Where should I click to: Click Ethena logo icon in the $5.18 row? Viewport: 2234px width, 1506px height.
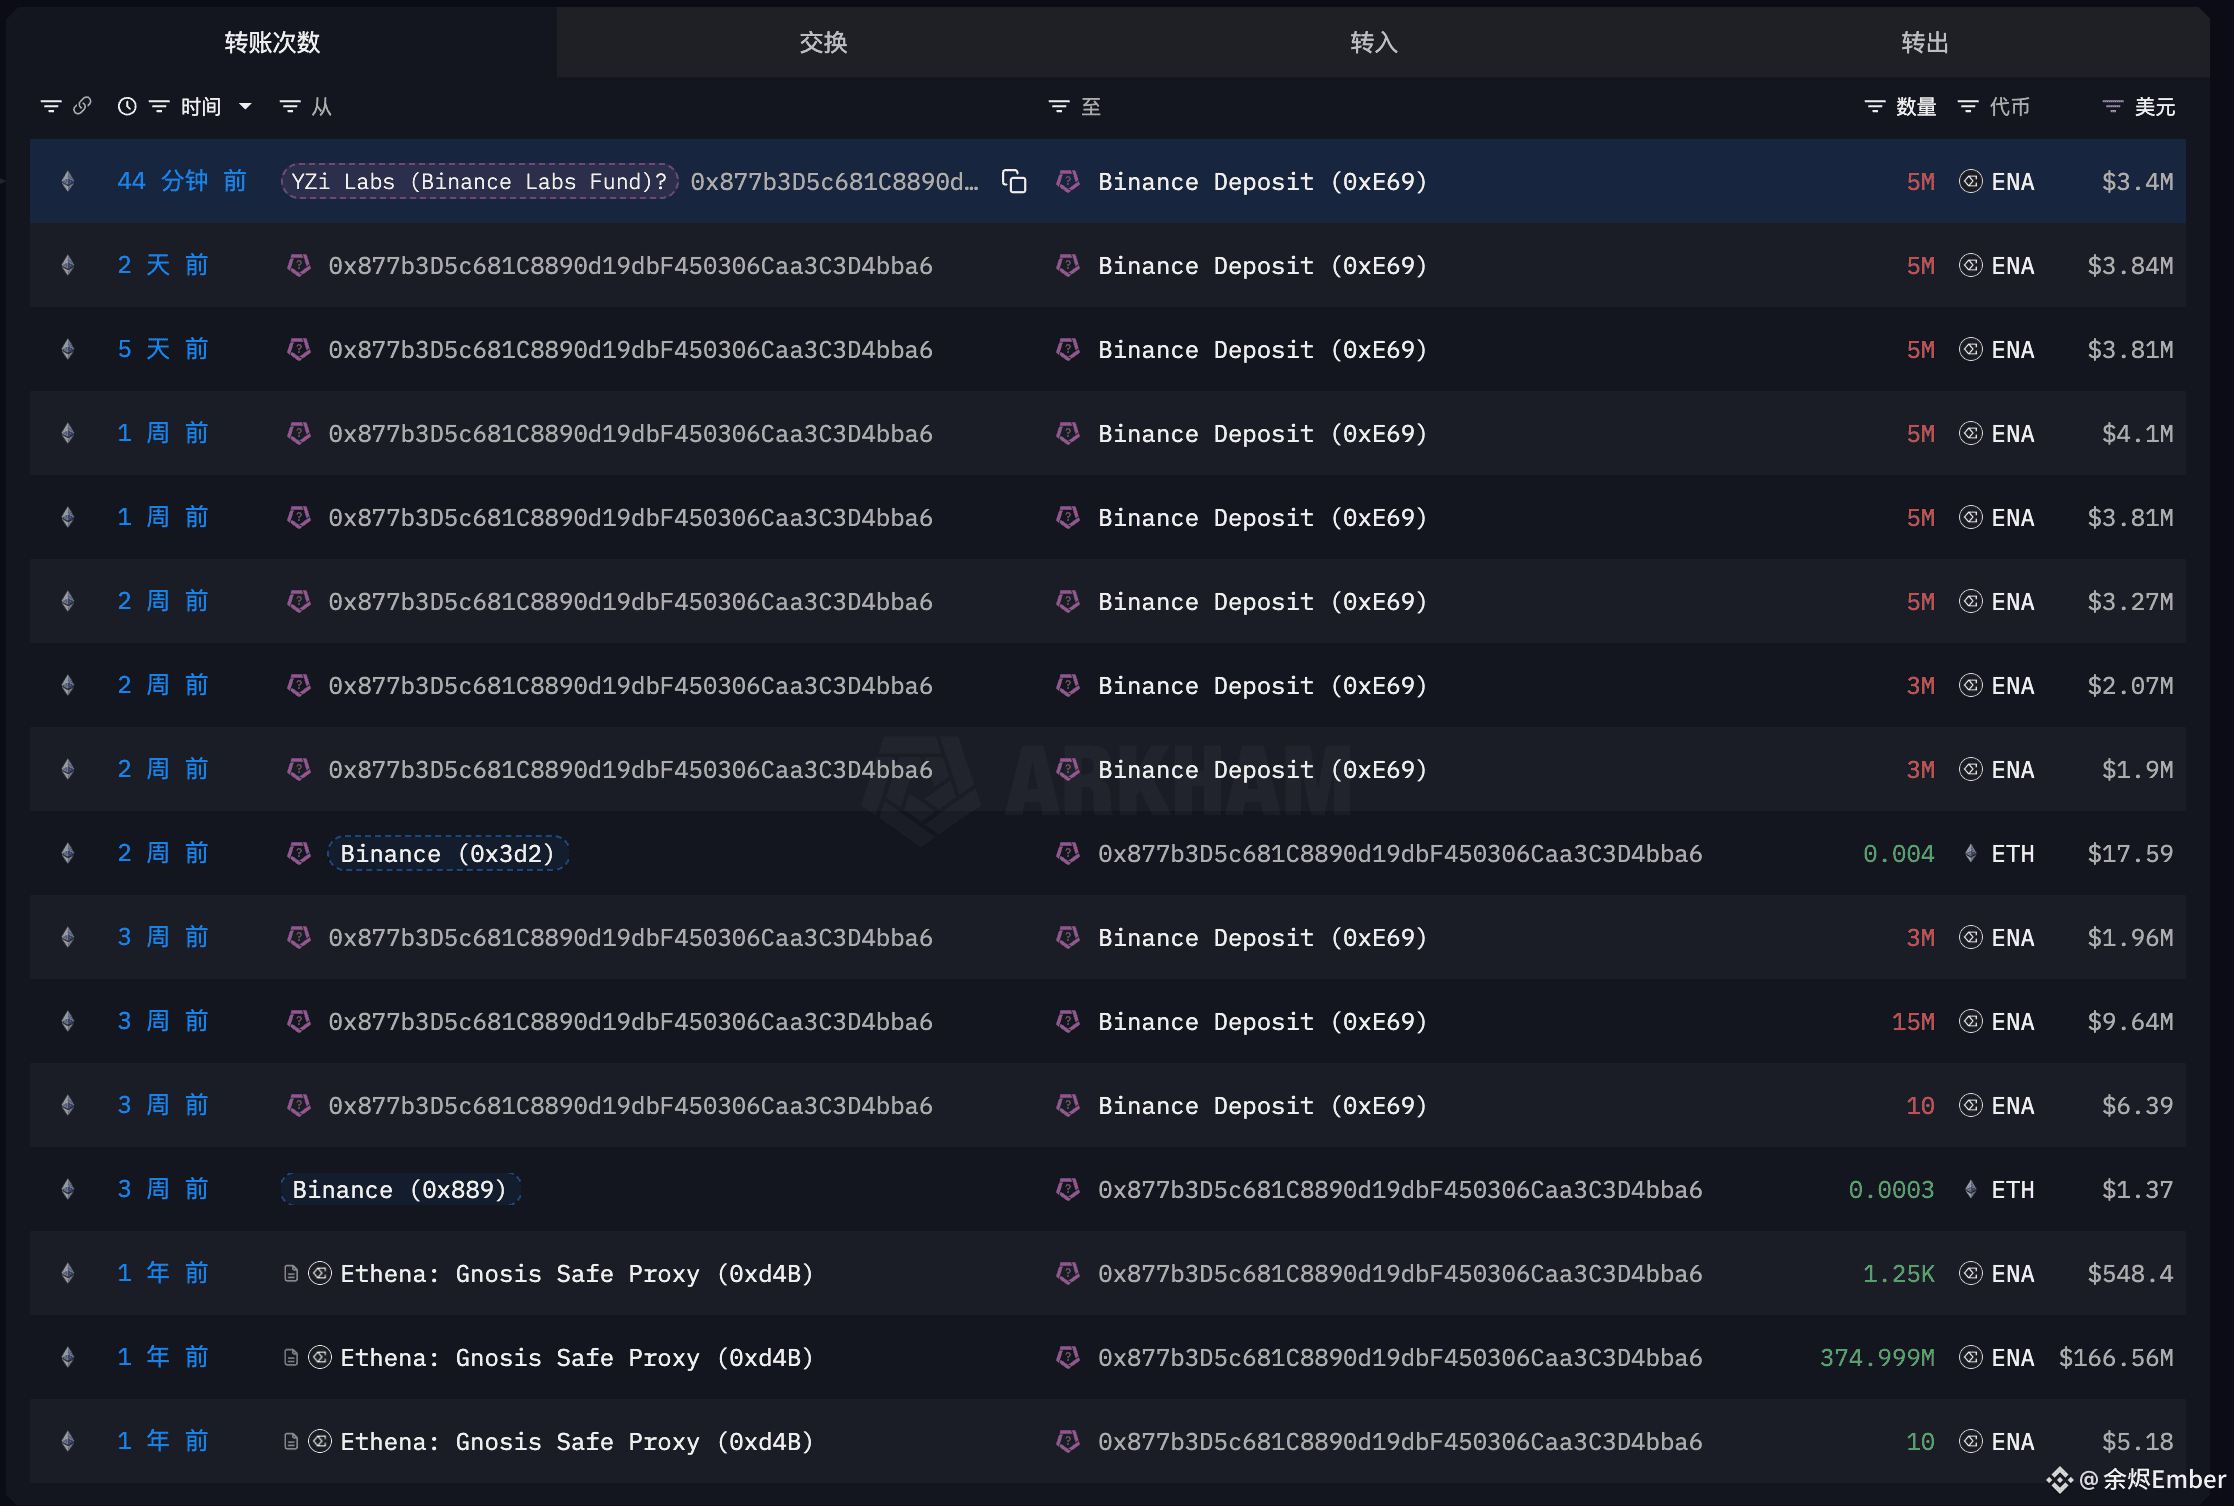[x=320, y=1441]
